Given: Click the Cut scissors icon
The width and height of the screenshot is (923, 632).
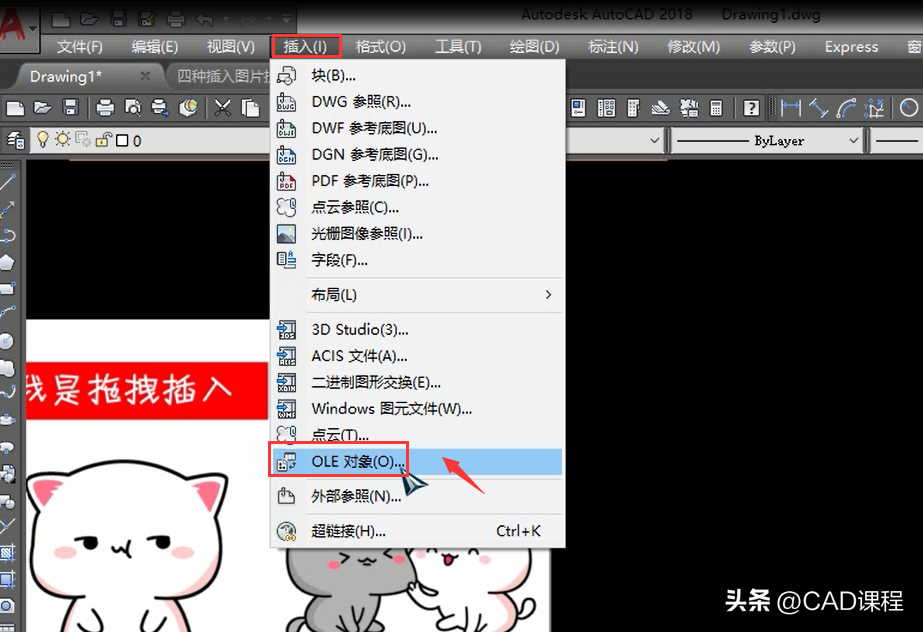Looking at the screenshot, I should point(223,108).
